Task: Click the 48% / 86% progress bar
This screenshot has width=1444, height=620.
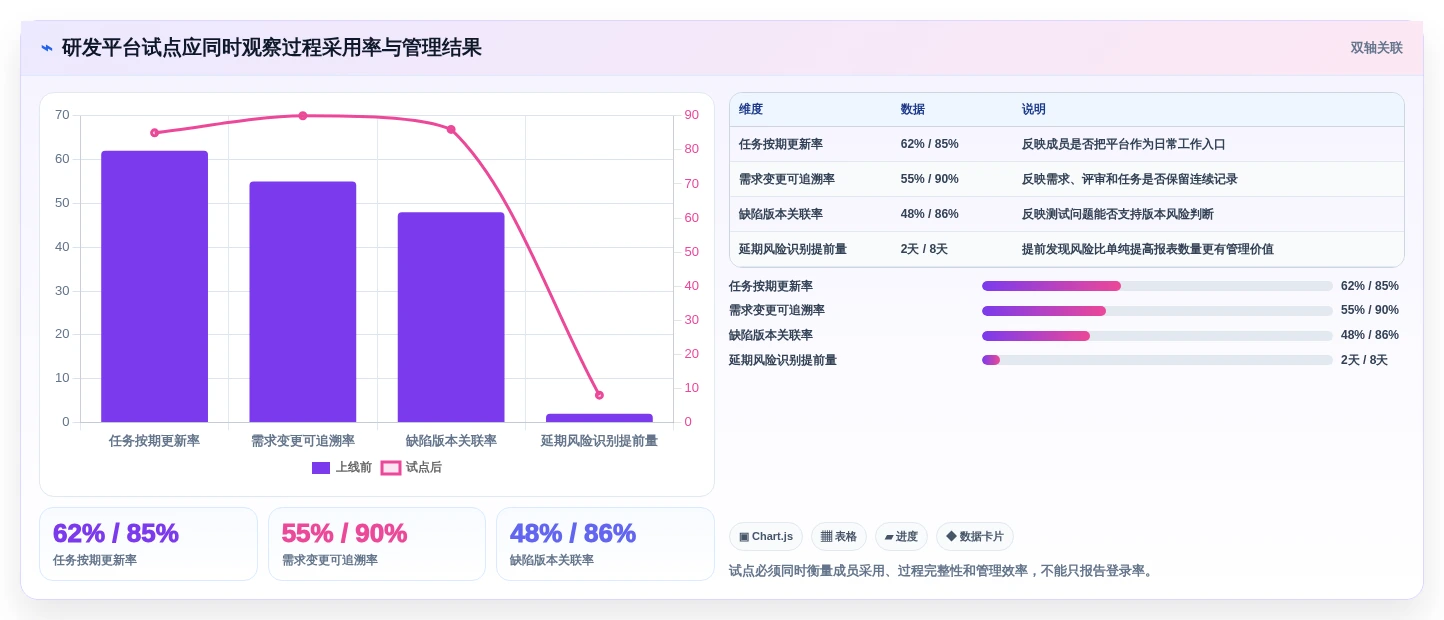Action: pos(1157,336)
